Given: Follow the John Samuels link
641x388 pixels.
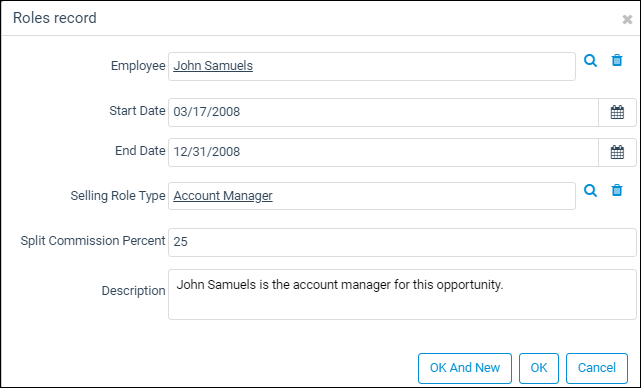Looking at the screenshot, I should 213,65.
